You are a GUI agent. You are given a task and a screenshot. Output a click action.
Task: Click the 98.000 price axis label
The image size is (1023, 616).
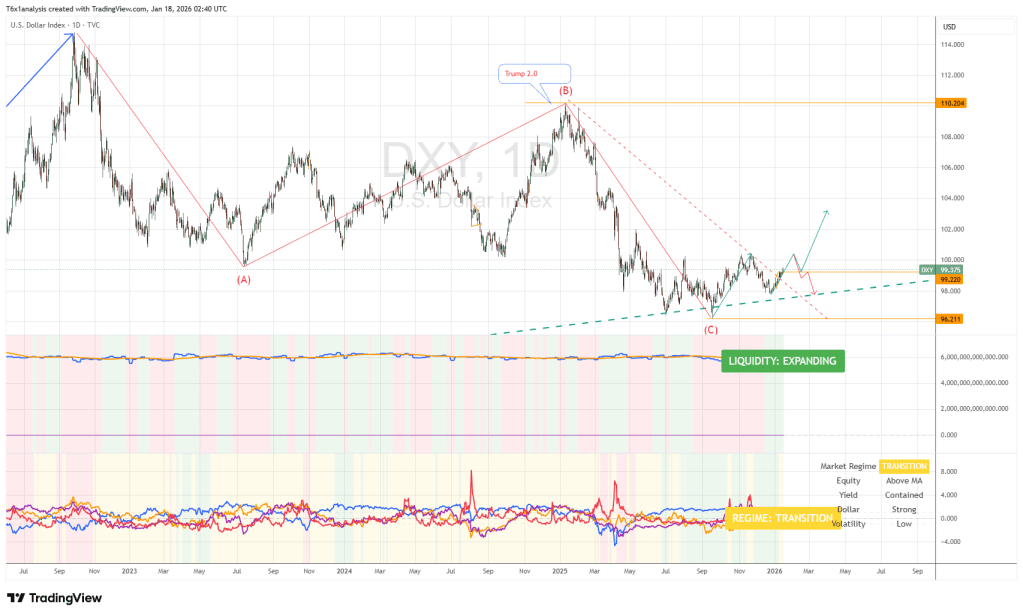click(x=951, y=291)
